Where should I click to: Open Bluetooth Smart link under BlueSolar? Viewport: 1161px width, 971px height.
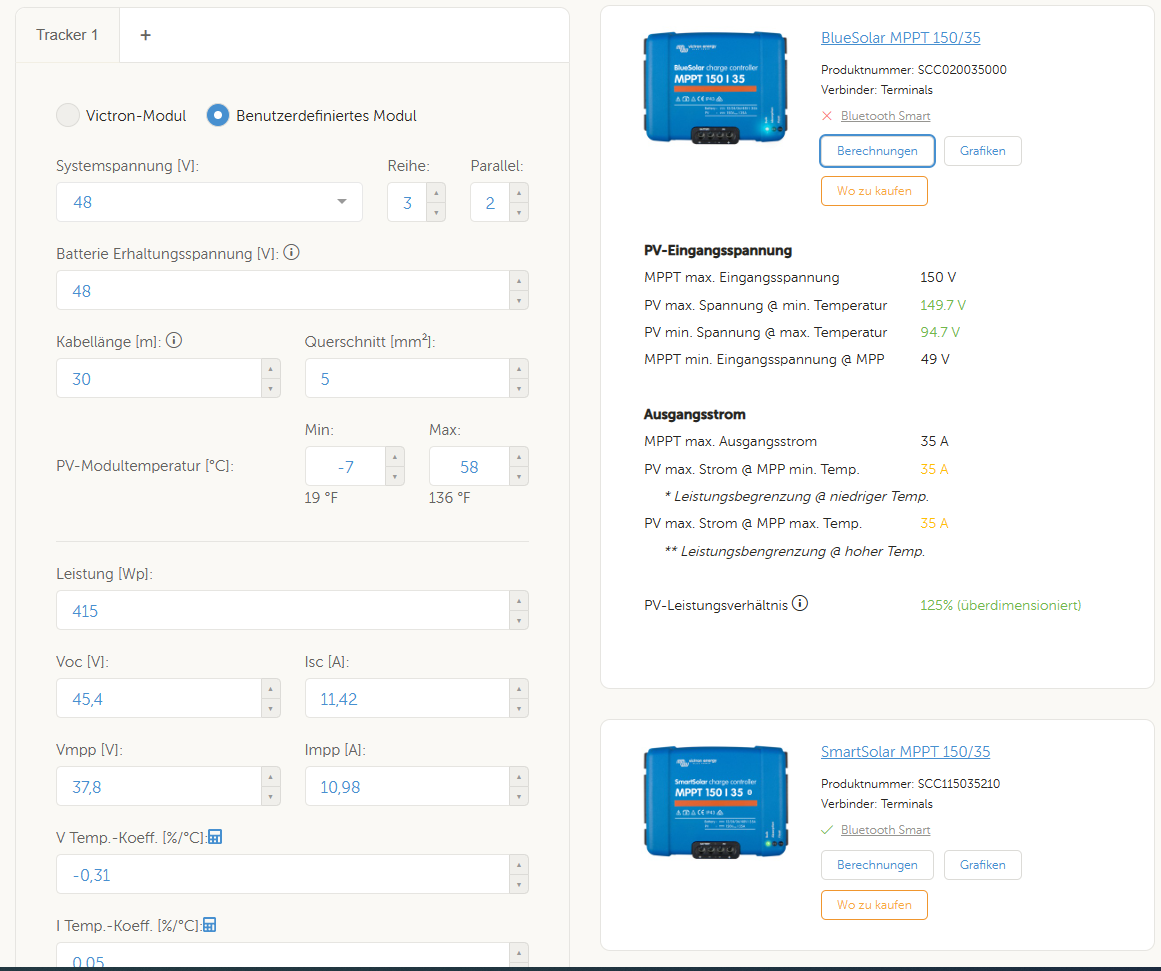click(x=886, y=116)
